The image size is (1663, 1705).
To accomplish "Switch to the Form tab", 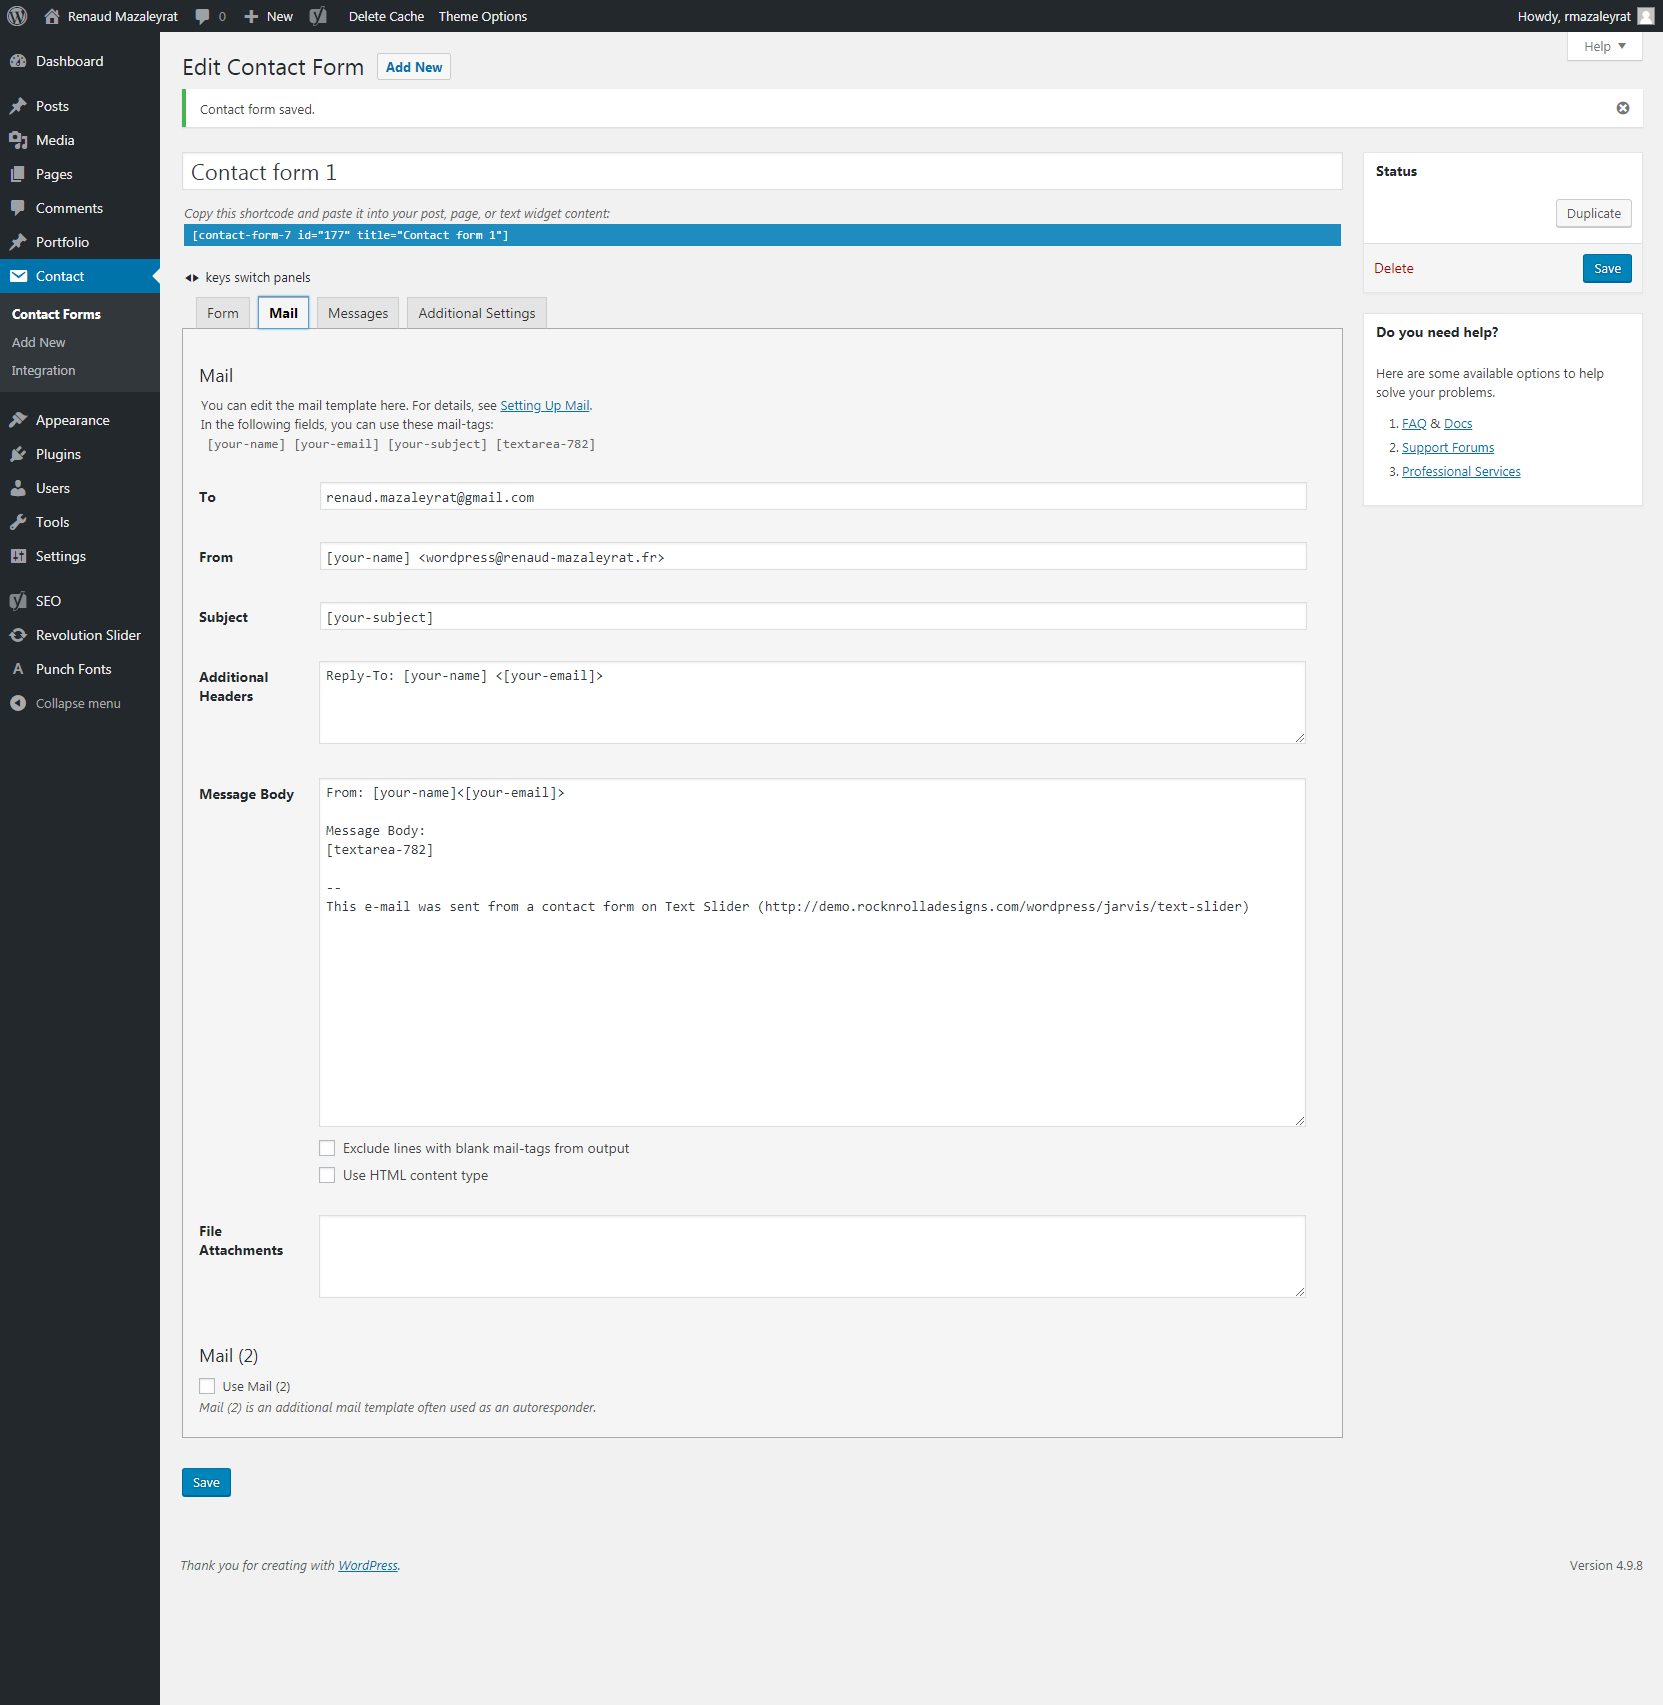I will pos(223,313).
